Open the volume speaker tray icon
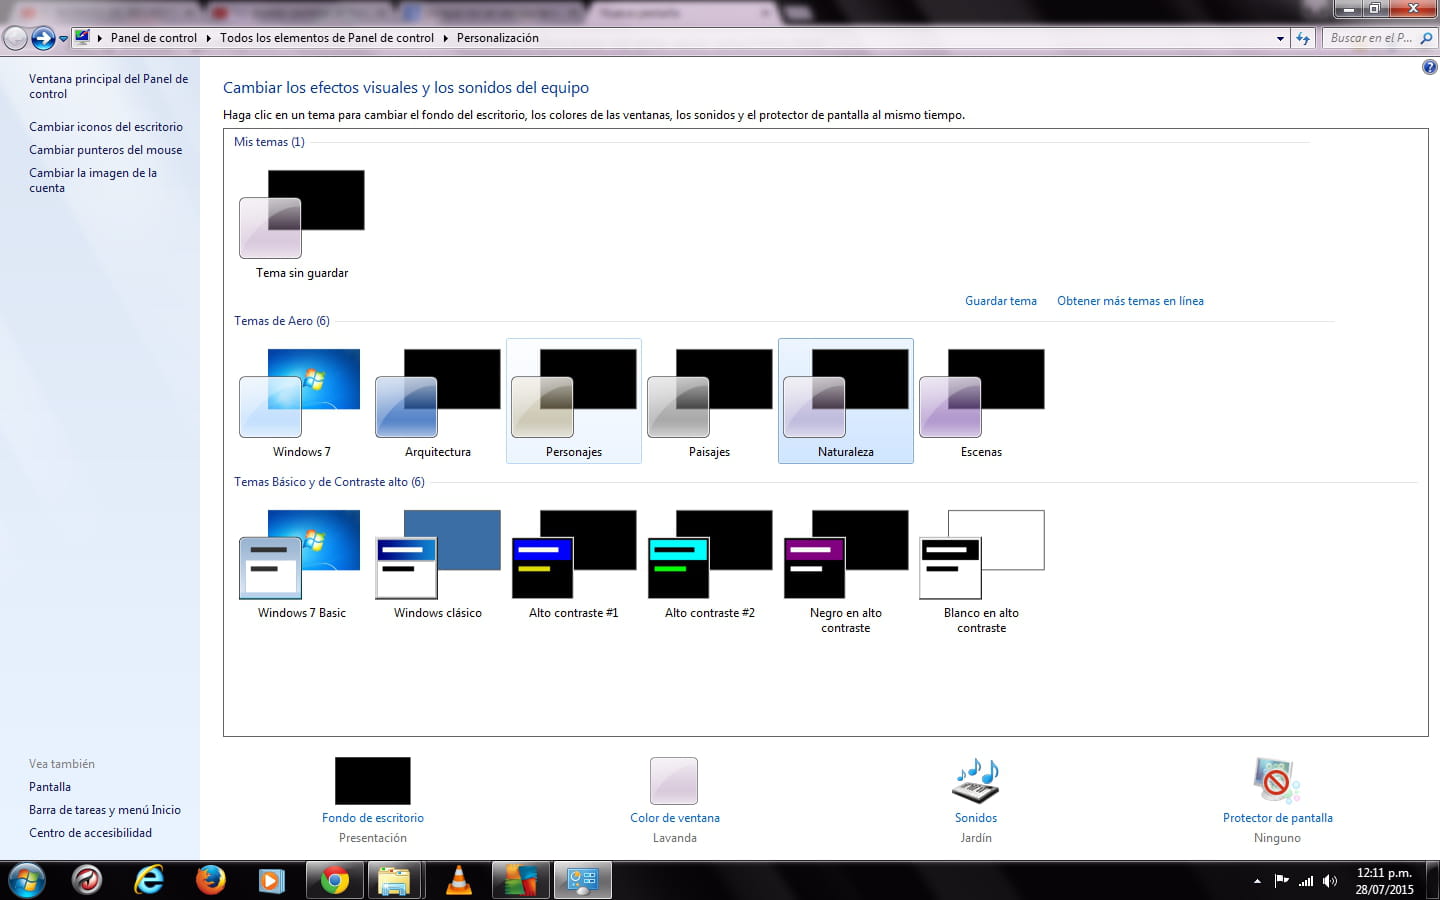This screenshot has height=900, width=1440. [1330, 881]
